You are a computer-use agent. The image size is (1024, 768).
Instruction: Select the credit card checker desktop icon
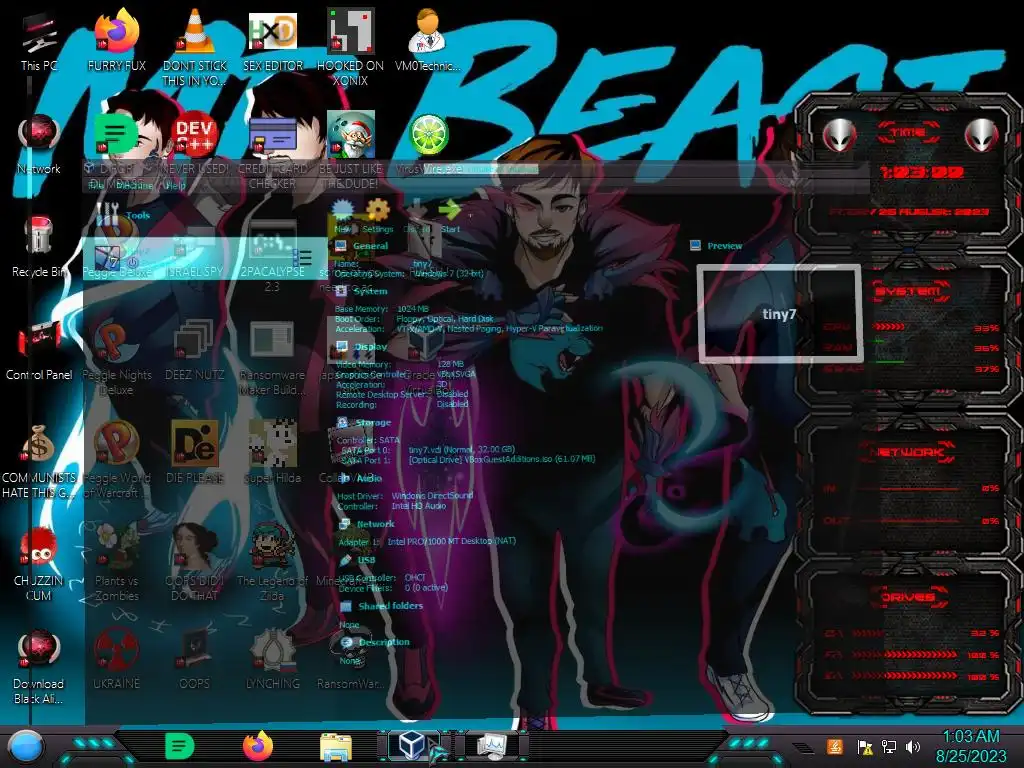coord(272,136)
